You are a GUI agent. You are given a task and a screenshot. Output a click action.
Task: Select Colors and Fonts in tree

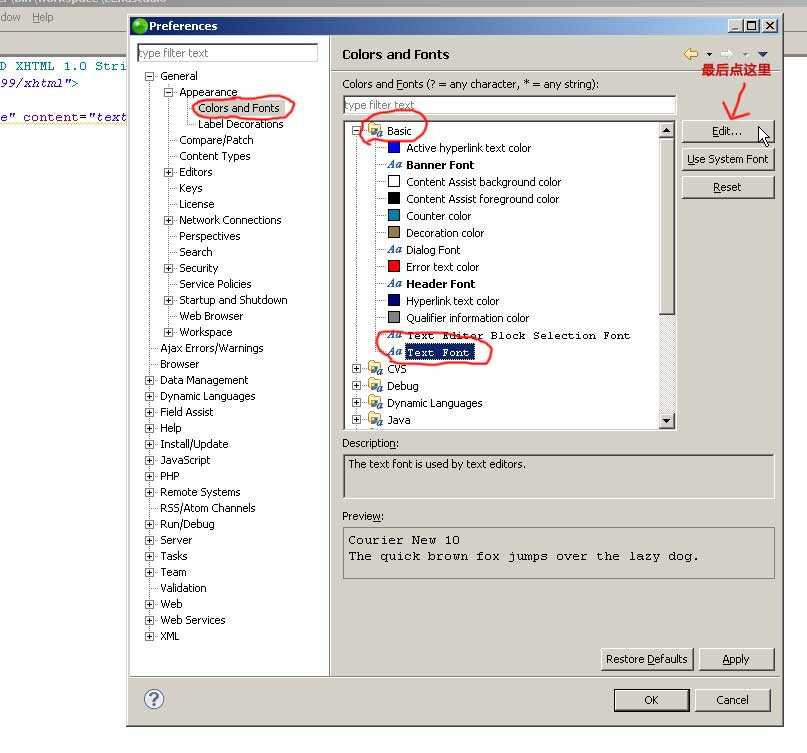(239, 108)
